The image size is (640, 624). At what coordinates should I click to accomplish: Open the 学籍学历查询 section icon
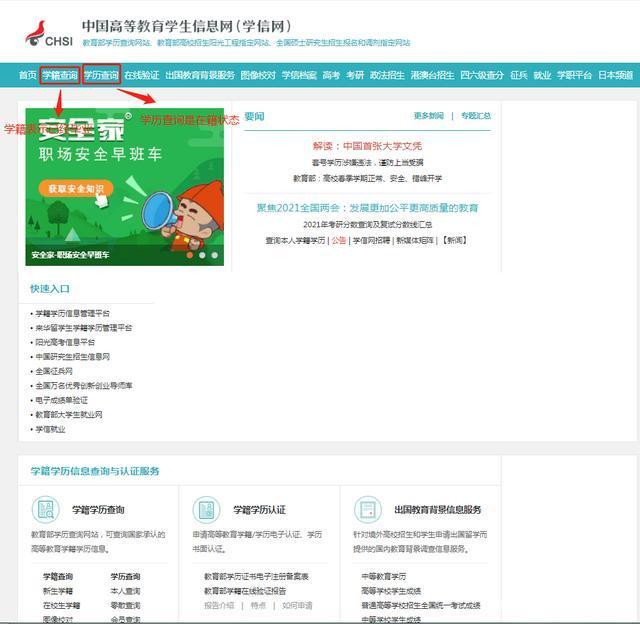46,509
